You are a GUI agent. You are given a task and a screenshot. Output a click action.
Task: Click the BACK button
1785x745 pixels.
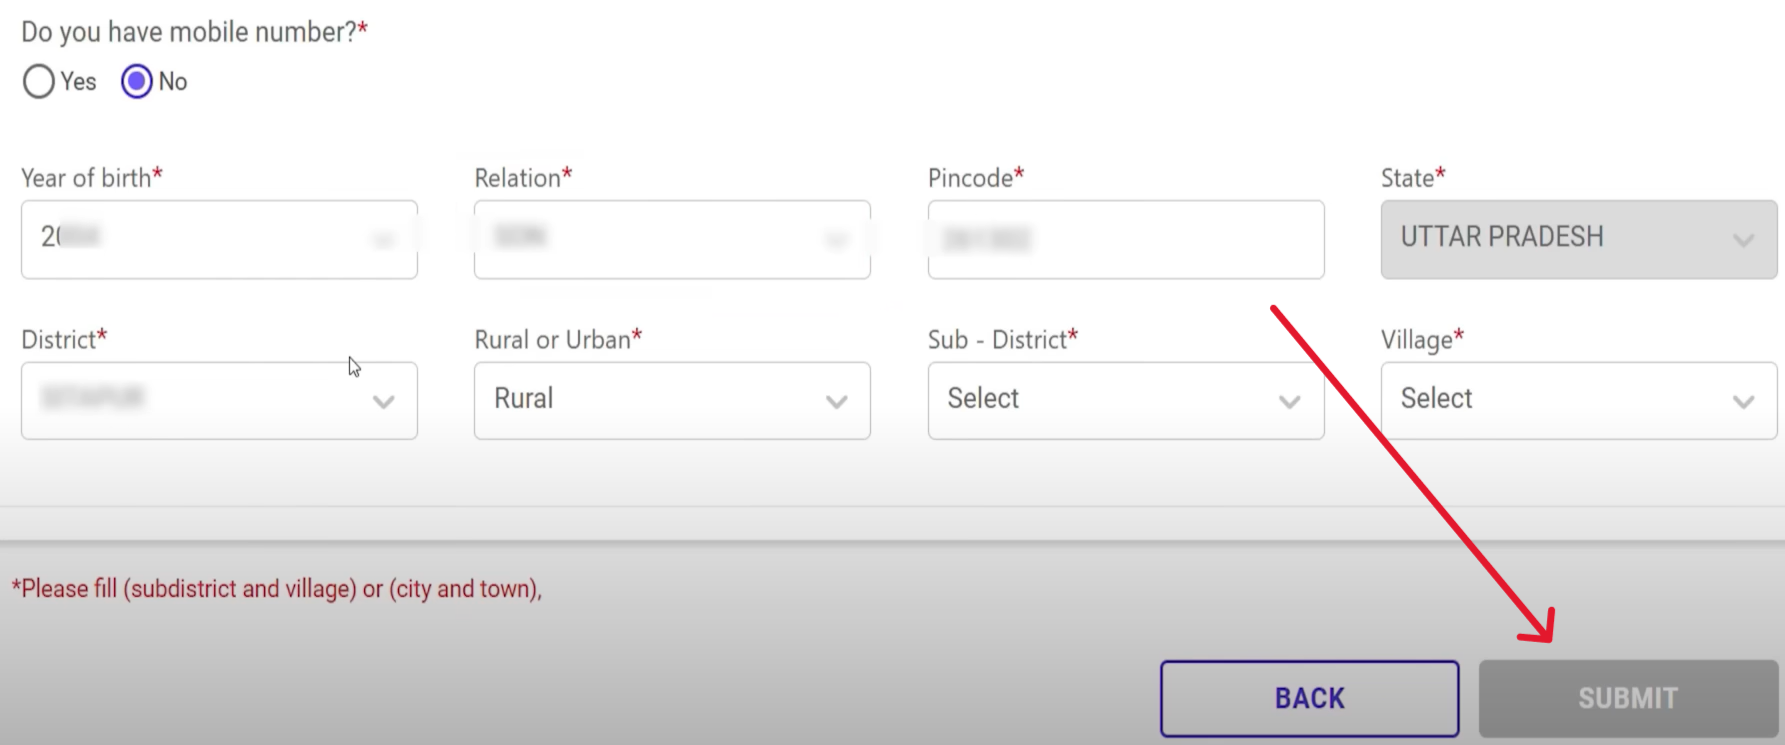tap(1309, 697)
